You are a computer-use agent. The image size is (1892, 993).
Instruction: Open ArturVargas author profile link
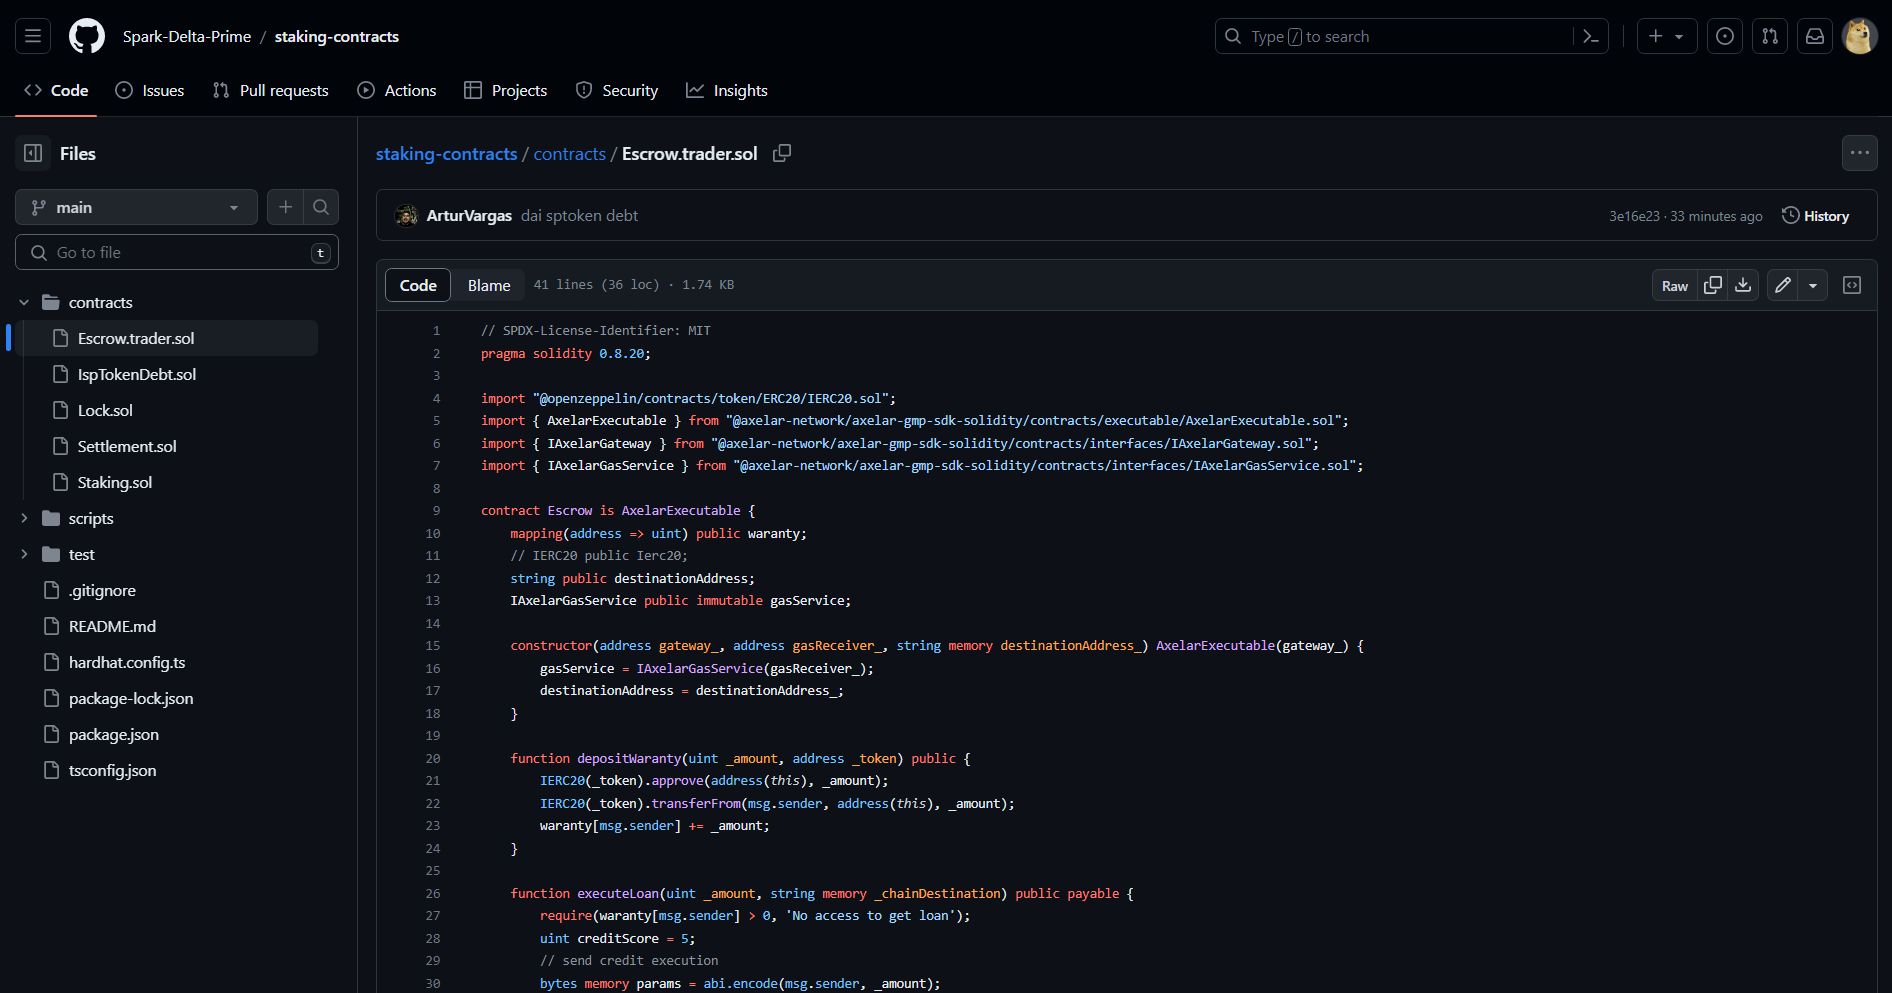pyautogui.click(x=469, y=215)
